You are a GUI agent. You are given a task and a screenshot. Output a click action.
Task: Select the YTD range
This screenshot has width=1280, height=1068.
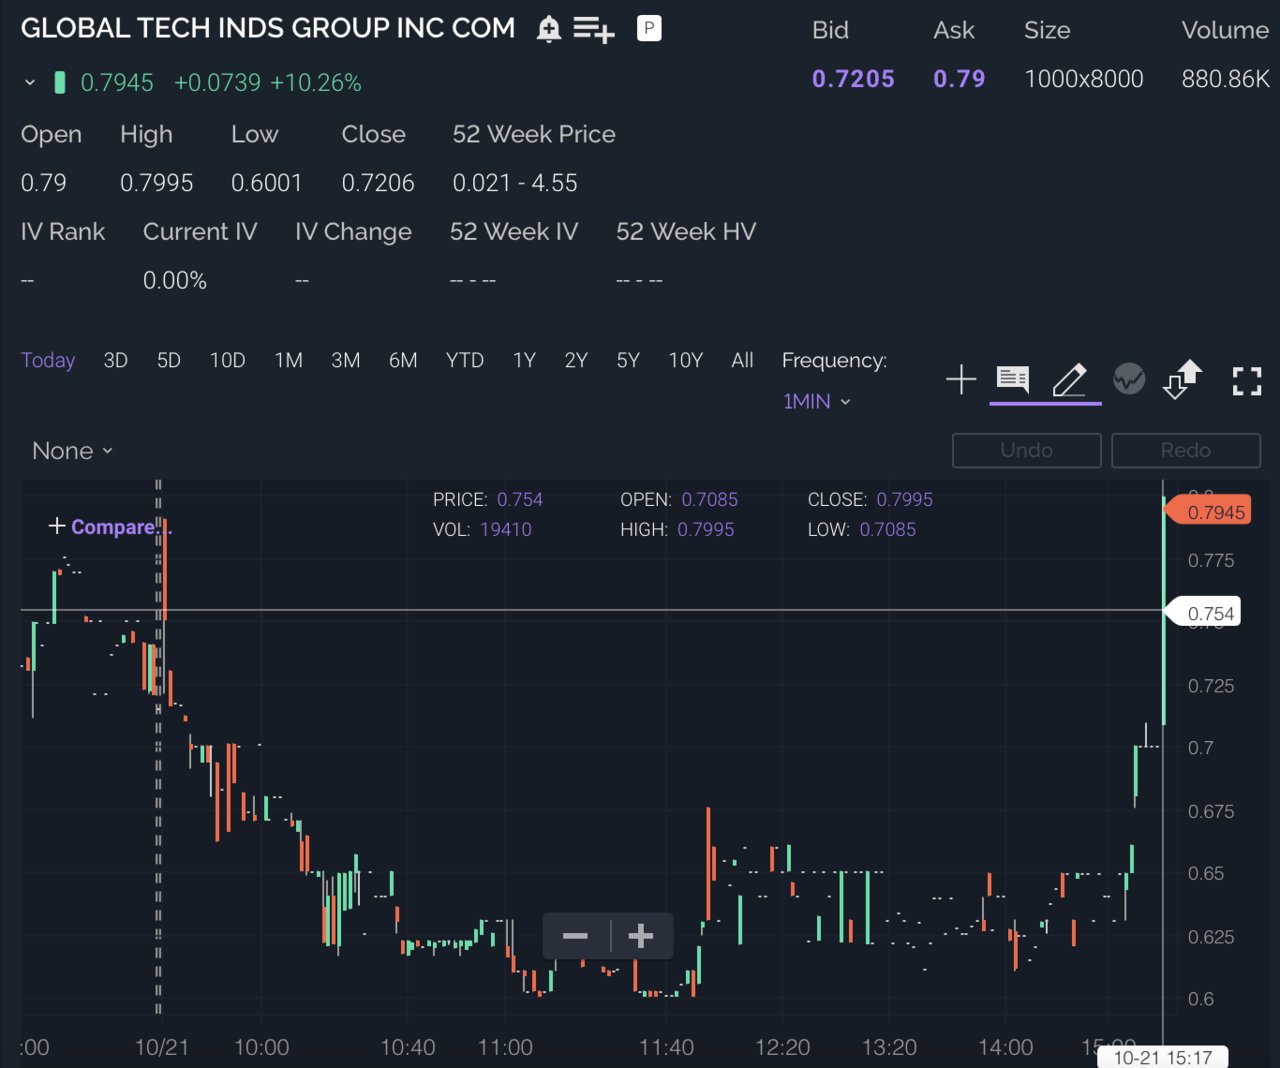(465, 360)
